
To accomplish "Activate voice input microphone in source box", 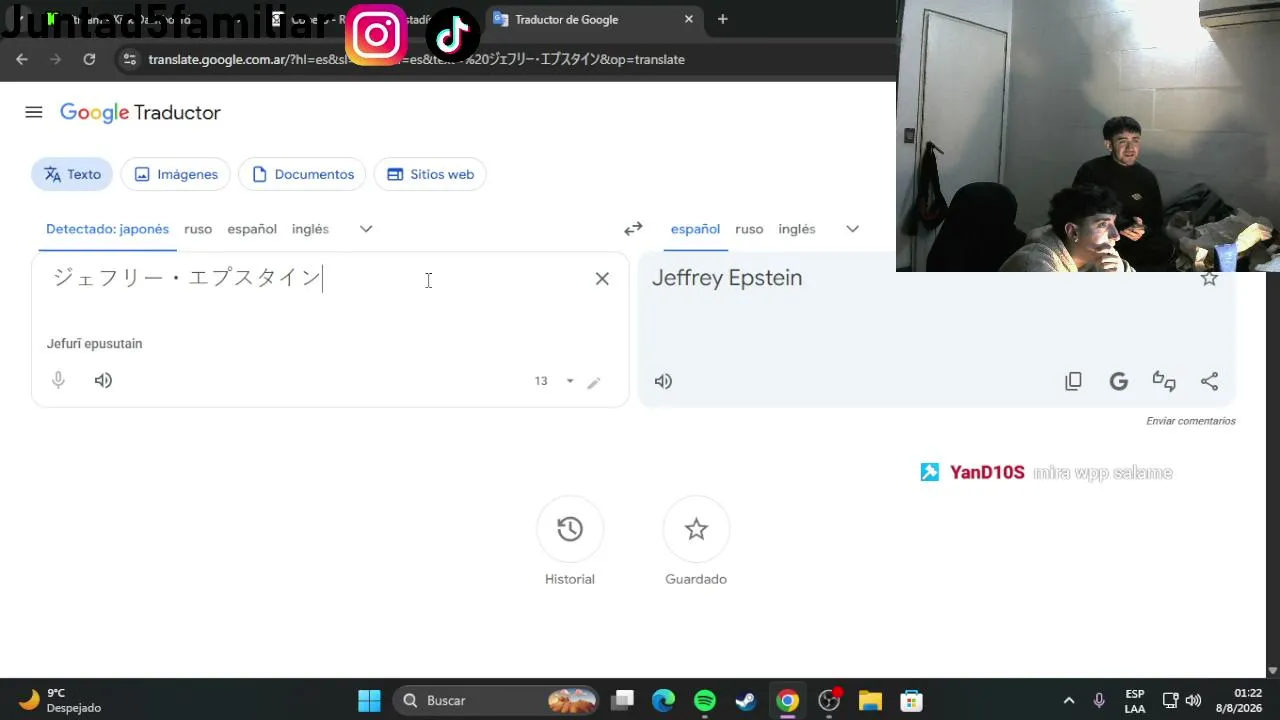I will coord(58,380).
